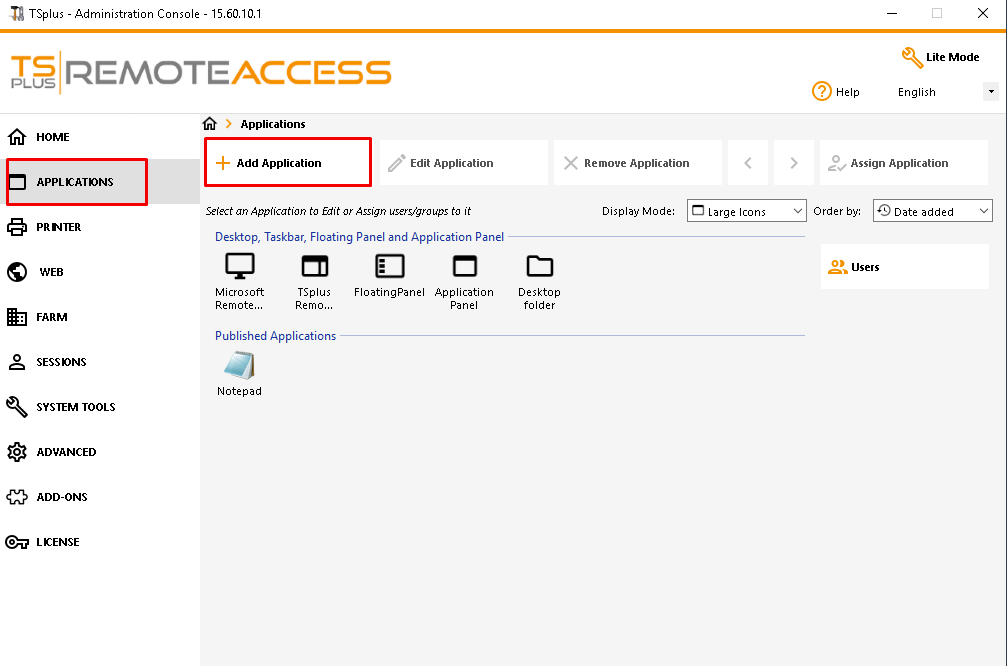Go to the Printer section

click(59, 227)
